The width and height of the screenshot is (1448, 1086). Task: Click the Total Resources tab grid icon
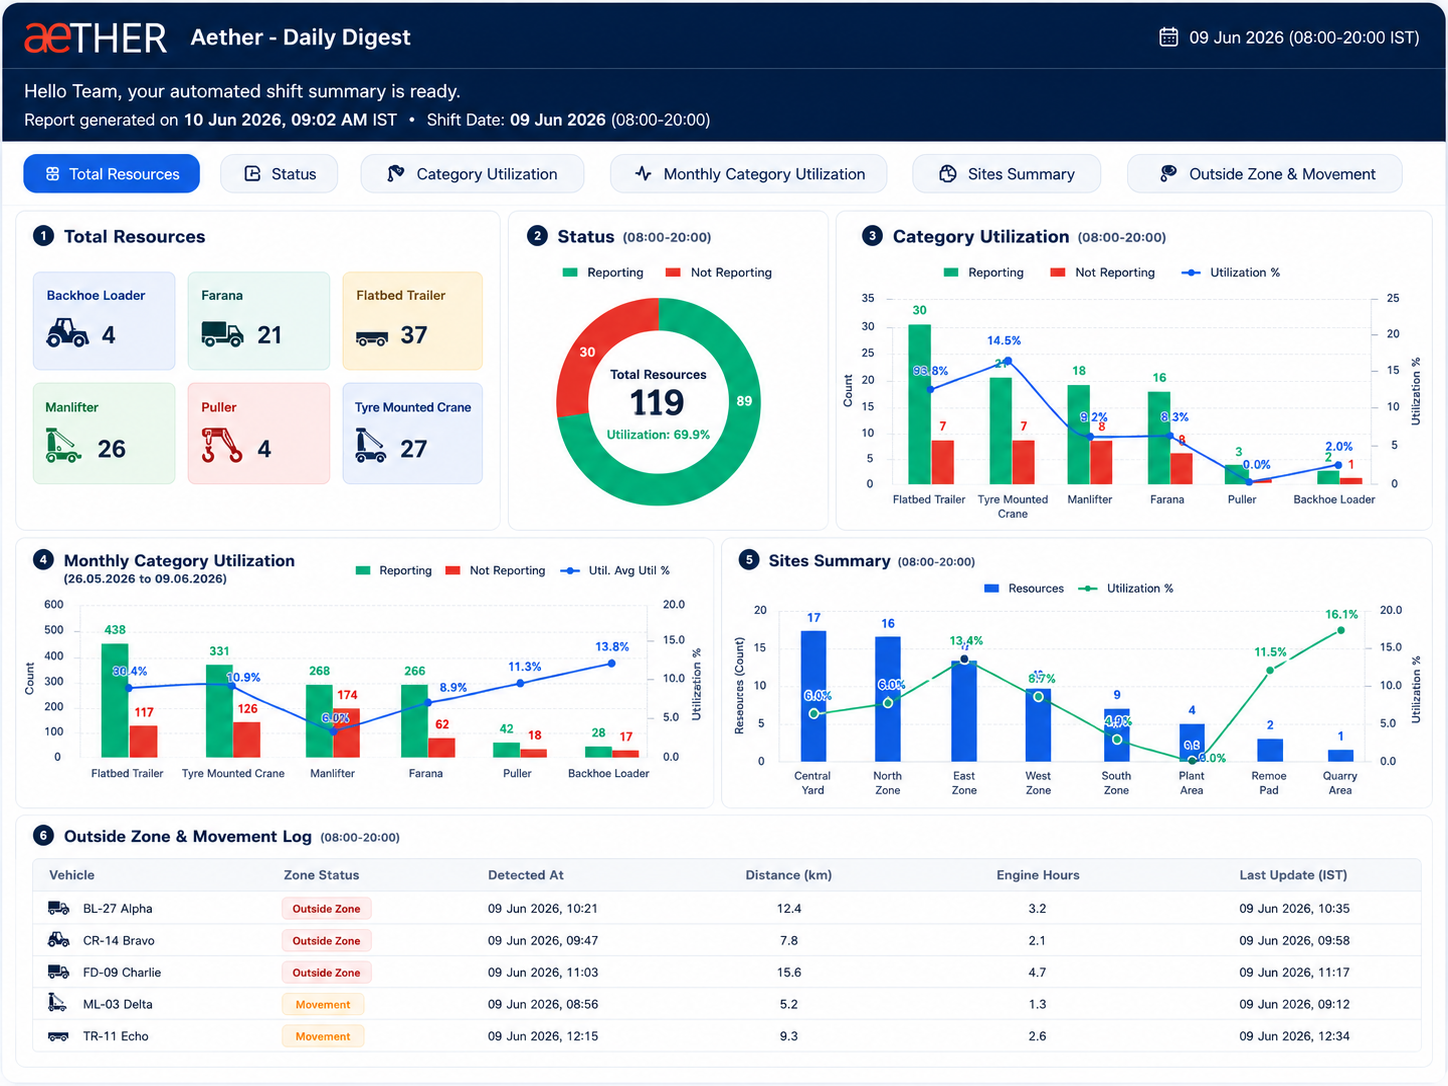pos(53,174)
